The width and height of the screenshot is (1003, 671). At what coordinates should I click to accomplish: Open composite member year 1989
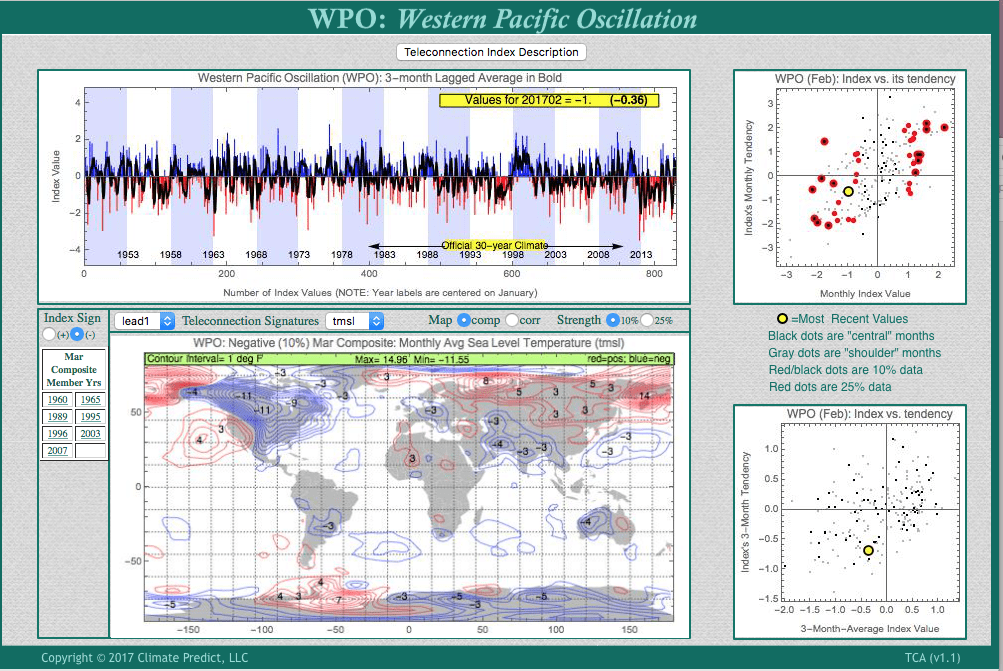point(58,416)
